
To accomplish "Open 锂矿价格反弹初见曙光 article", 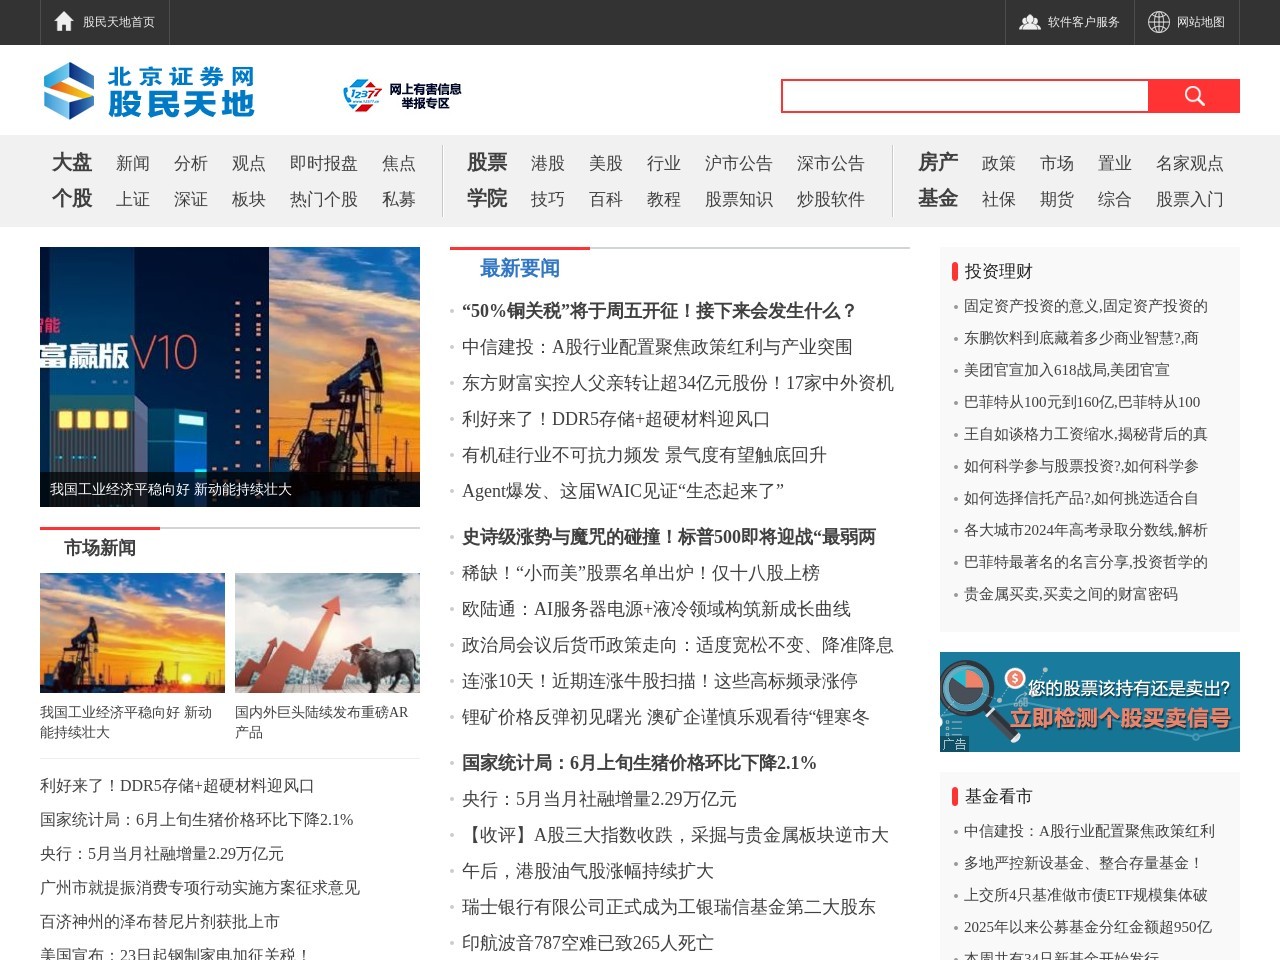I will click(666, 717).
